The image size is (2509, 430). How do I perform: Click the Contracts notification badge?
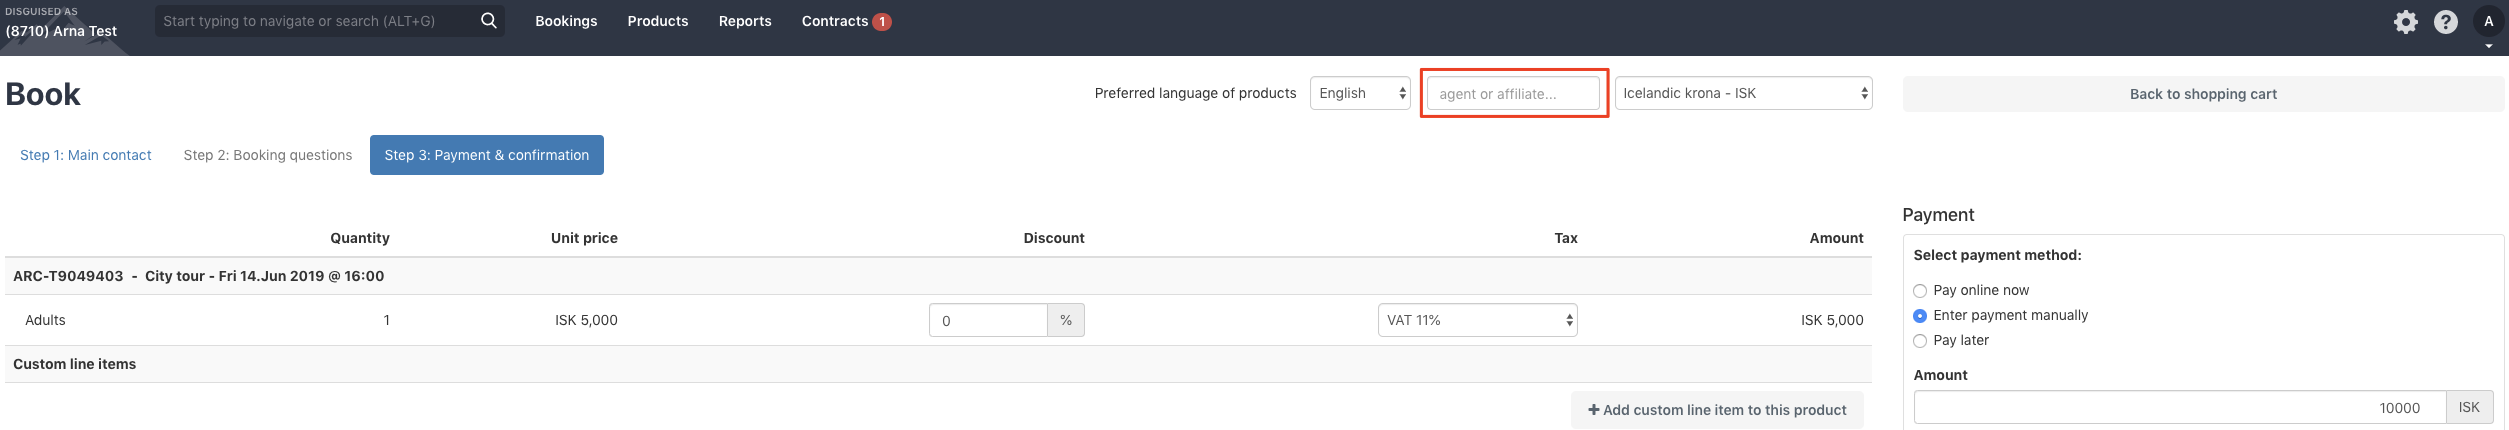pos(882,22)
